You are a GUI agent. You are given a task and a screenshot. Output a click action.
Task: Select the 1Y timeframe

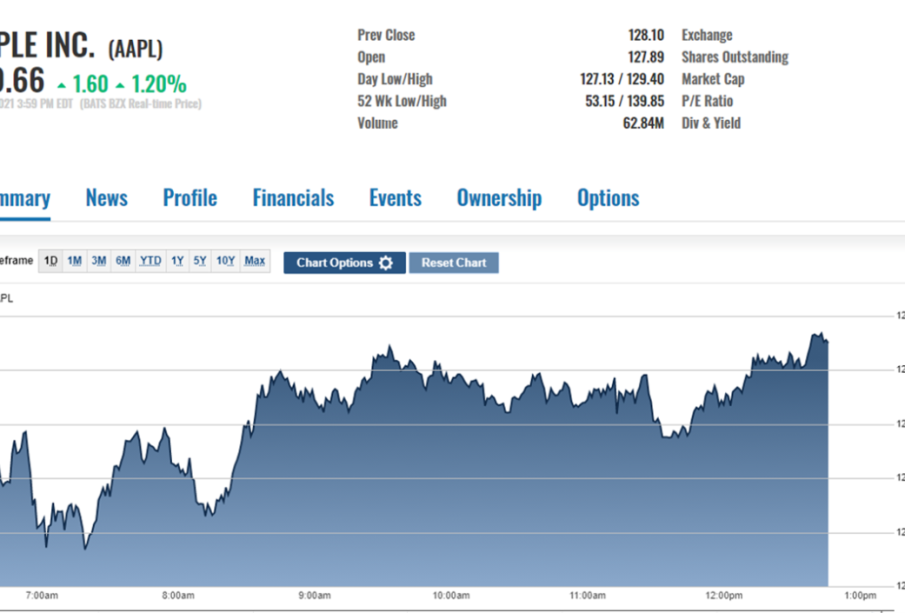177,261
